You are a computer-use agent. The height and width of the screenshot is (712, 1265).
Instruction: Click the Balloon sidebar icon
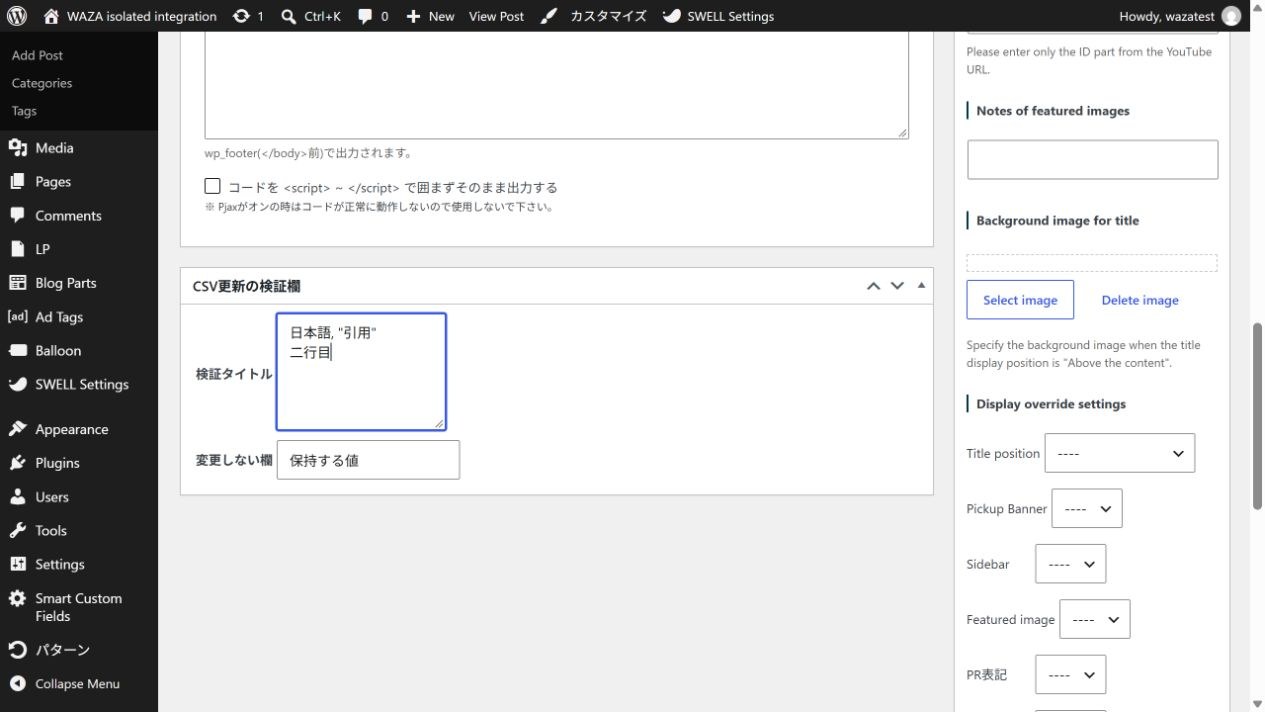(x=17, y=351)
